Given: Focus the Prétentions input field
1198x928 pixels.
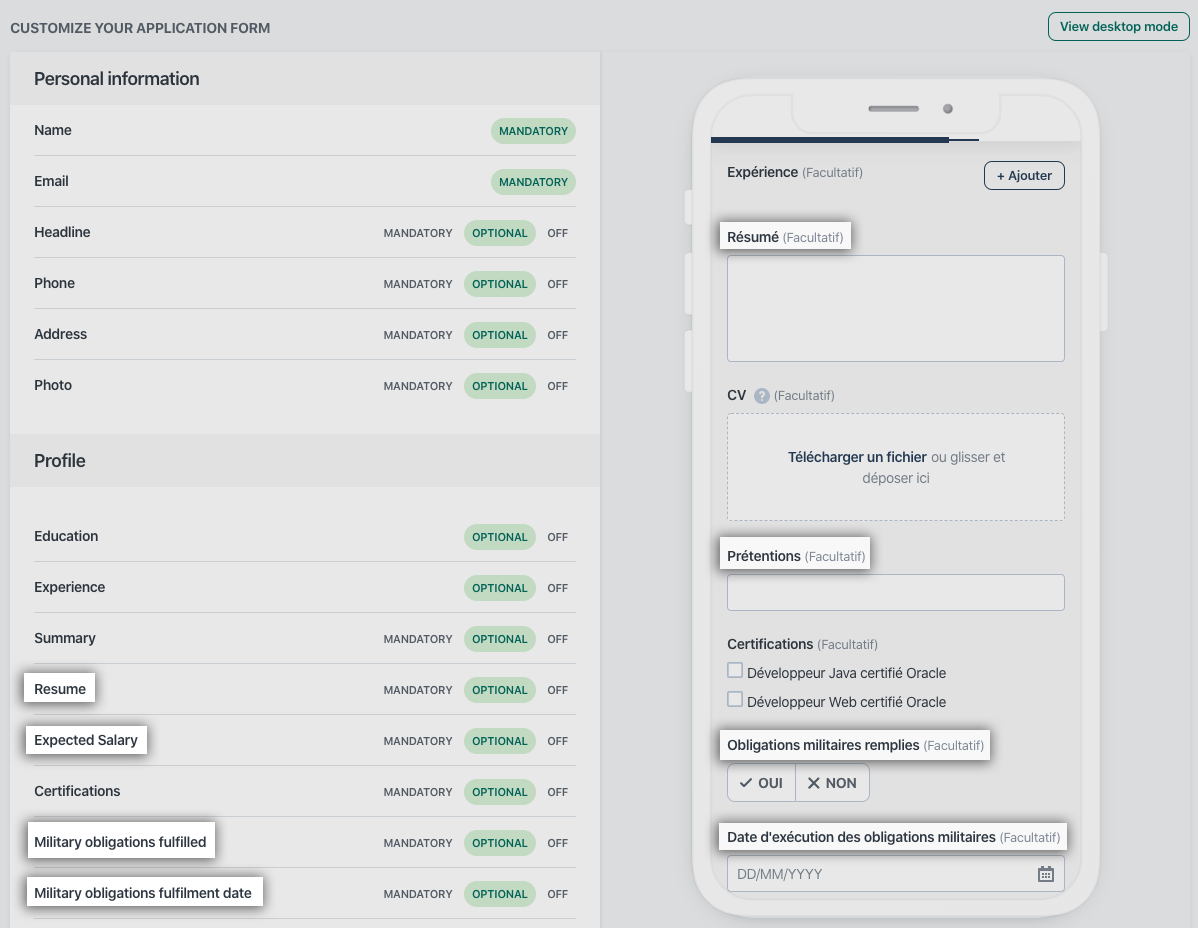Looking at the screenshot, I should pyautogui.click(x=895, y=592).
